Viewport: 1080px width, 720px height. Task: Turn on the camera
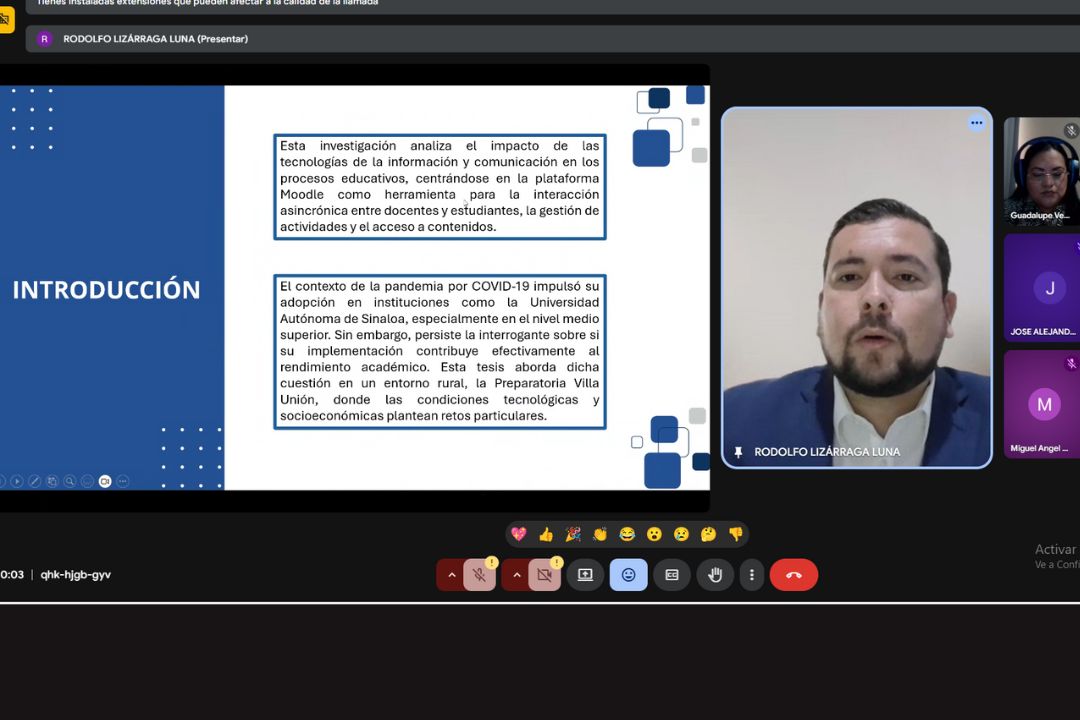[544, 575]
